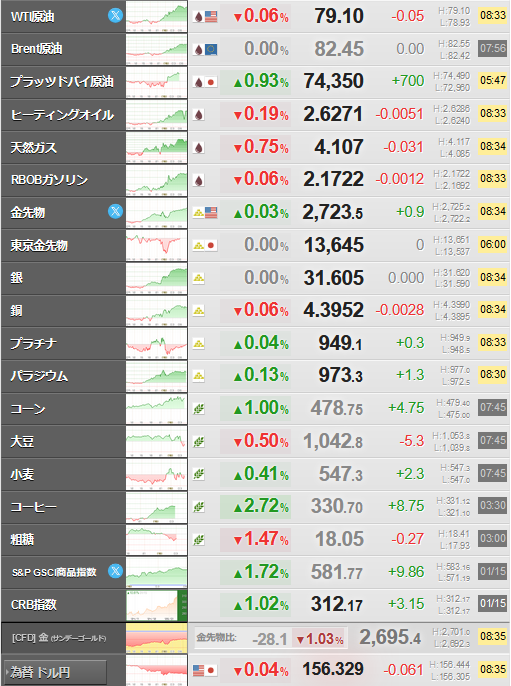Screen dimensions: 511x686
Task: Click the grain icon in 大豆 row
Action: (x=199, y=441)
